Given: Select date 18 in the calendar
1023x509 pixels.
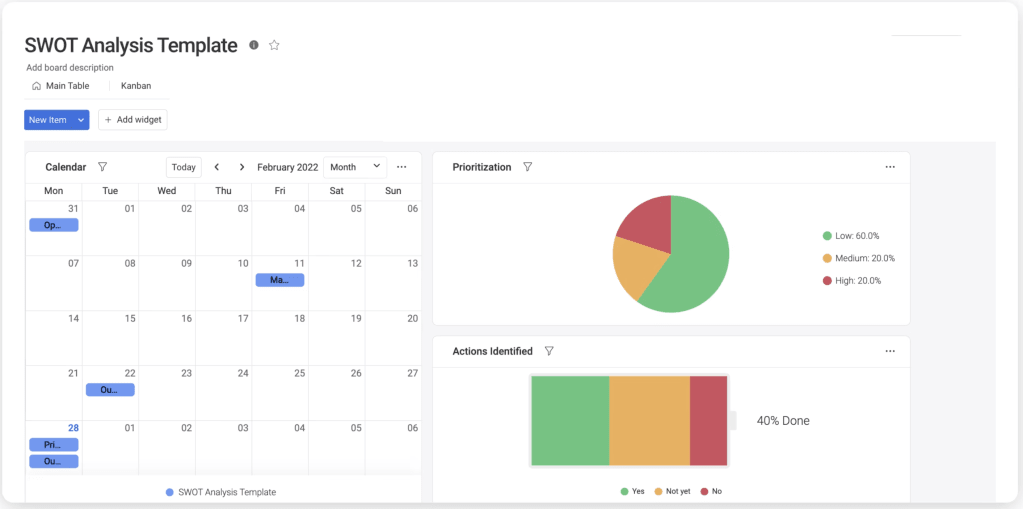Looking at the screenshot, I should coord(299,318).
